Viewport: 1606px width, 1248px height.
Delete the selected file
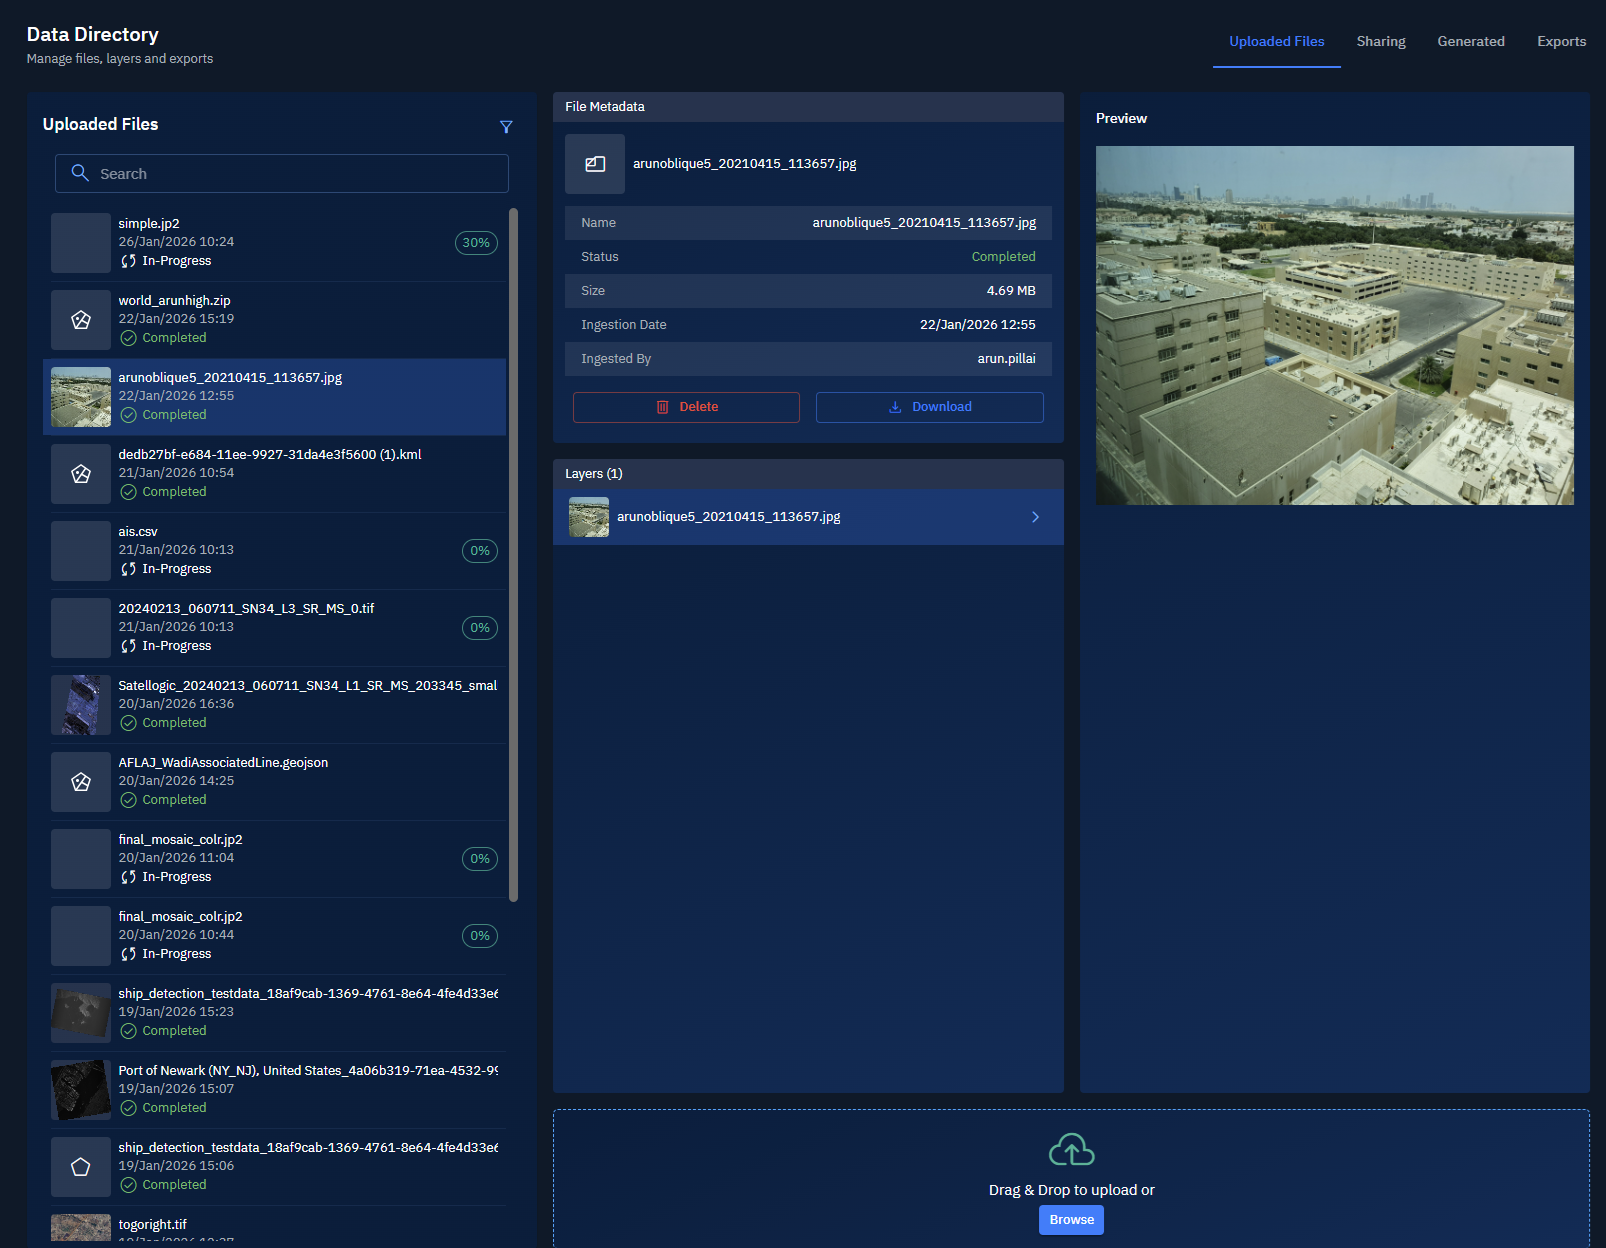click(x=686, y=407)
